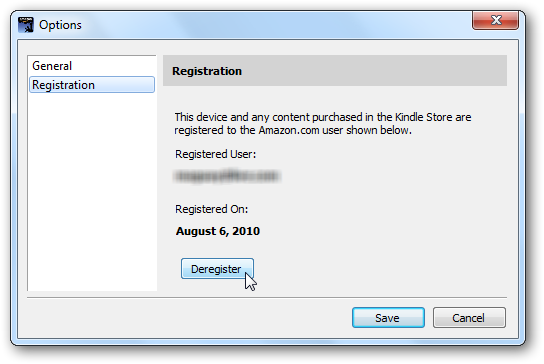Click the Kindle app icon in title bar
This screenshot has height=364, width=544.
(x=26, y=25)
